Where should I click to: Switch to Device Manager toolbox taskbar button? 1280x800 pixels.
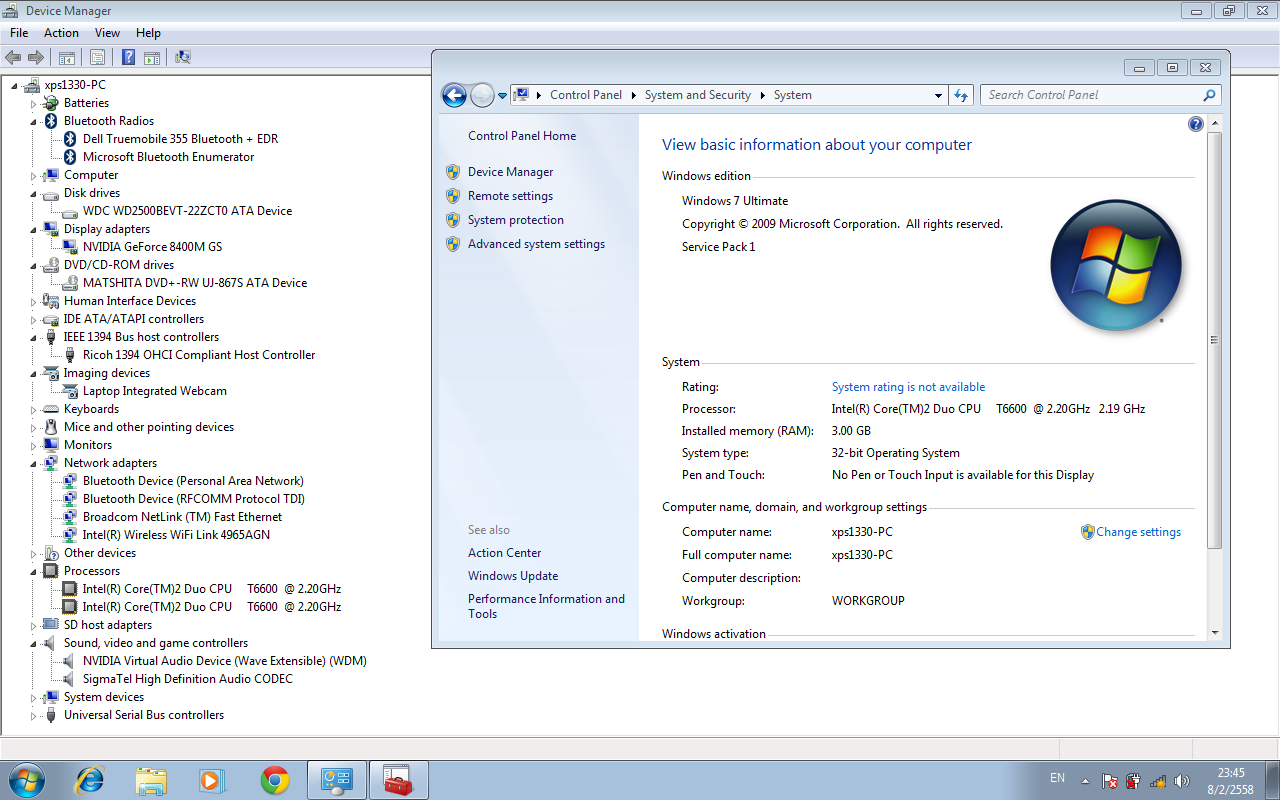click(x=399, y=779)
